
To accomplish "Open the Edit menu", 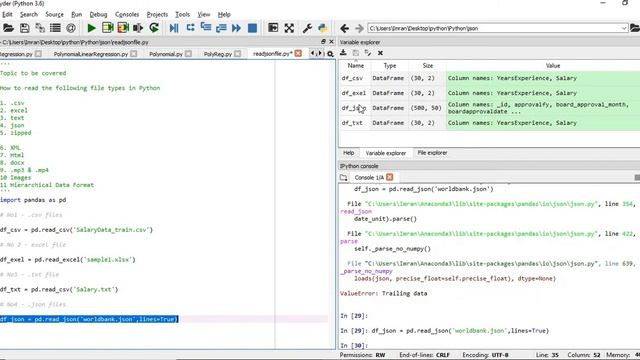I will pyautogui.click(x=7, y=14).
